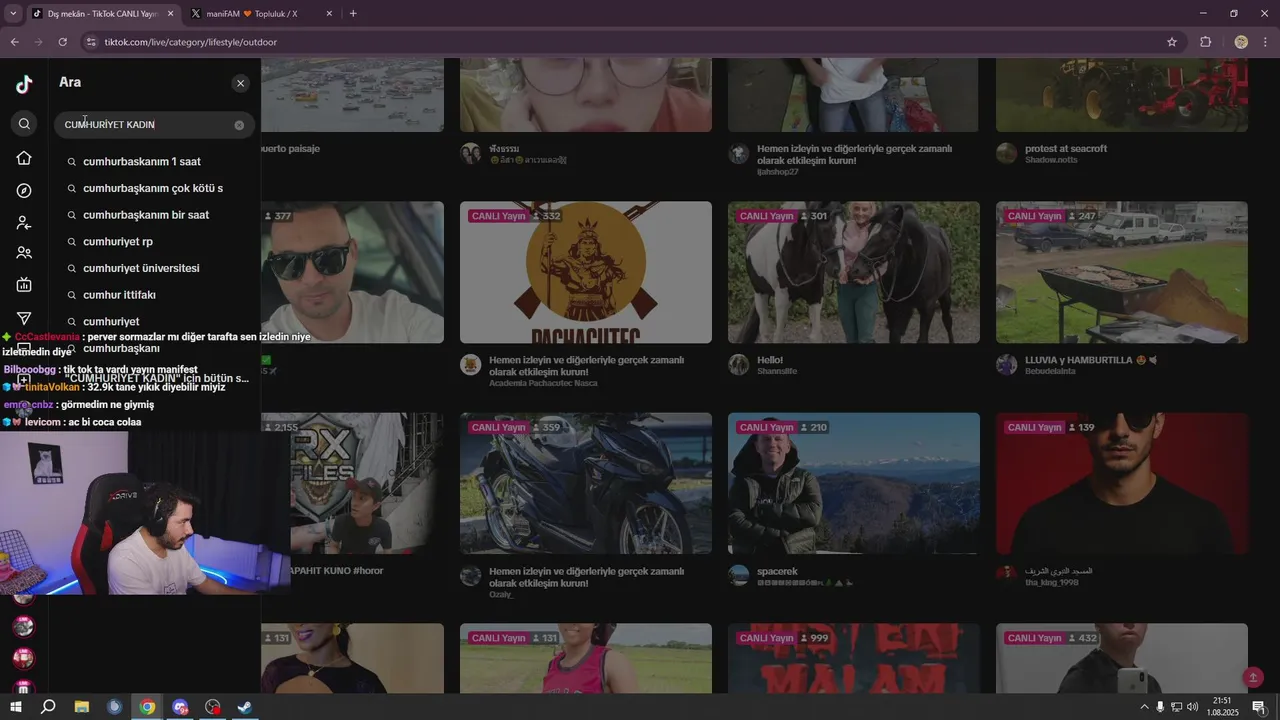Image resolution: width=1280 pixels, height=720 pixels.
Task: Open OBS Studio from the taskbar
Action: [213, 707]
